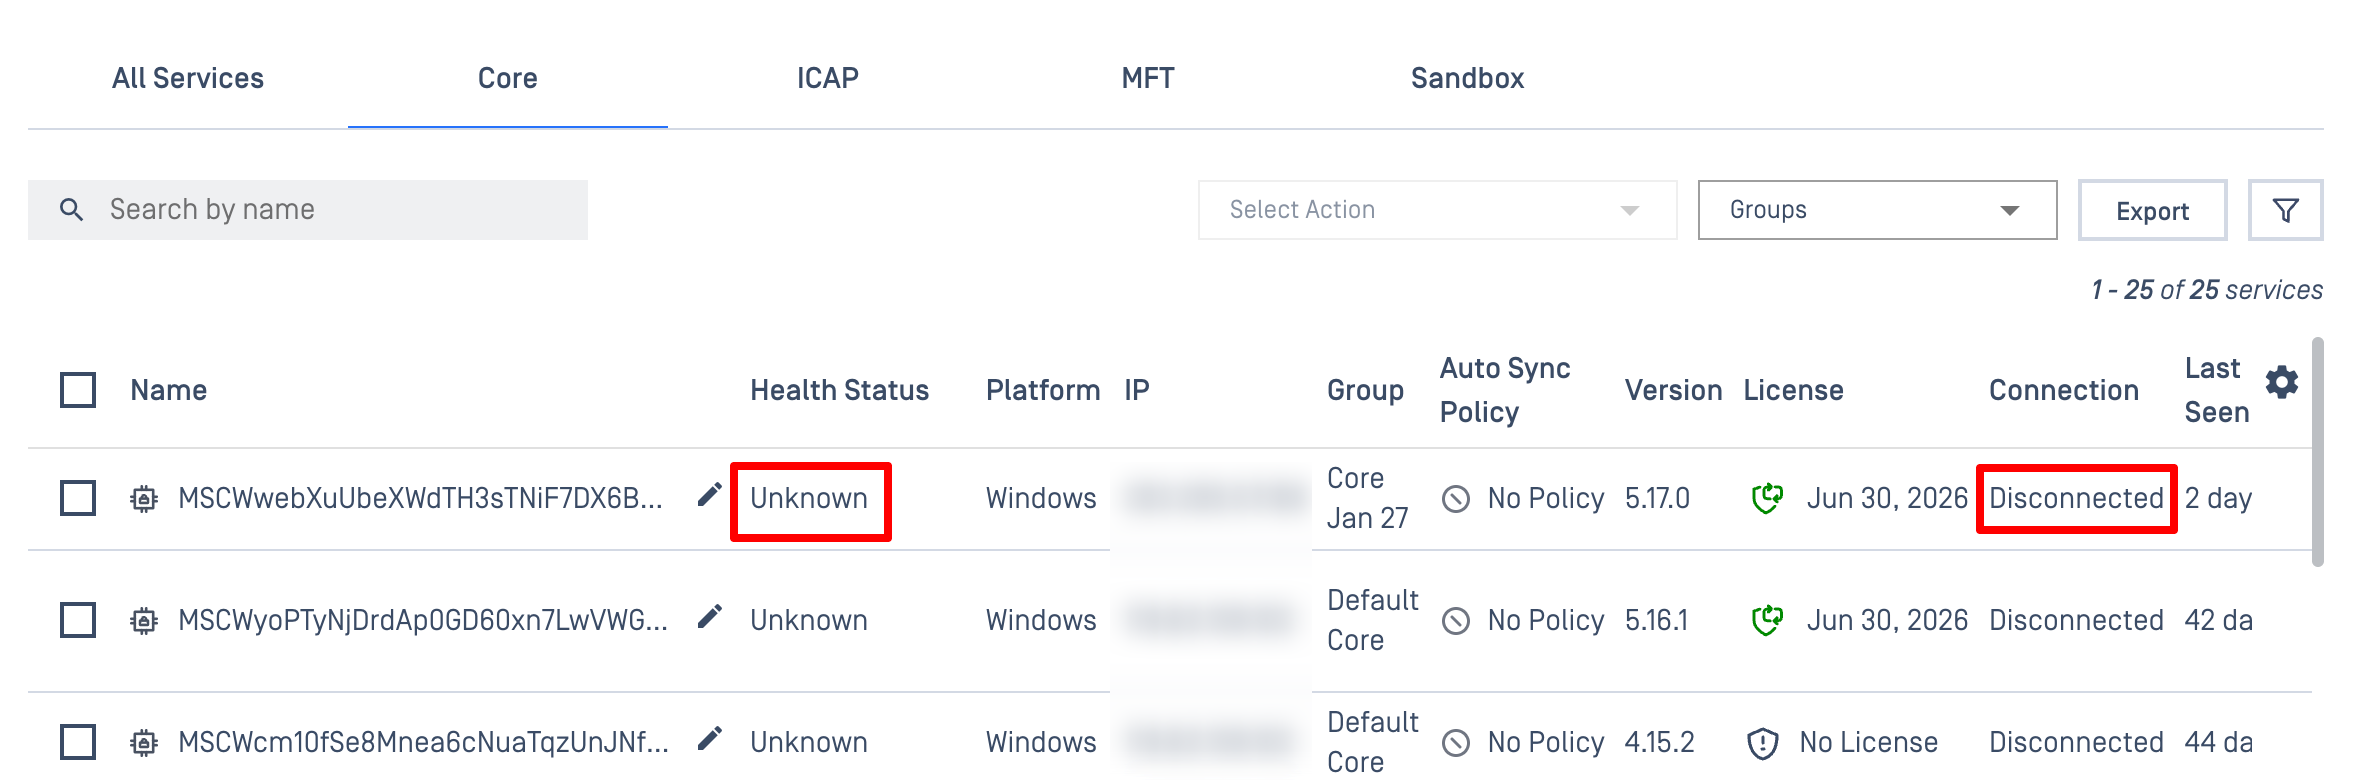Click edit pencil for MSCWcm10fSe8Mnea6cNuaTqzUnJNf service

[709, 739]
